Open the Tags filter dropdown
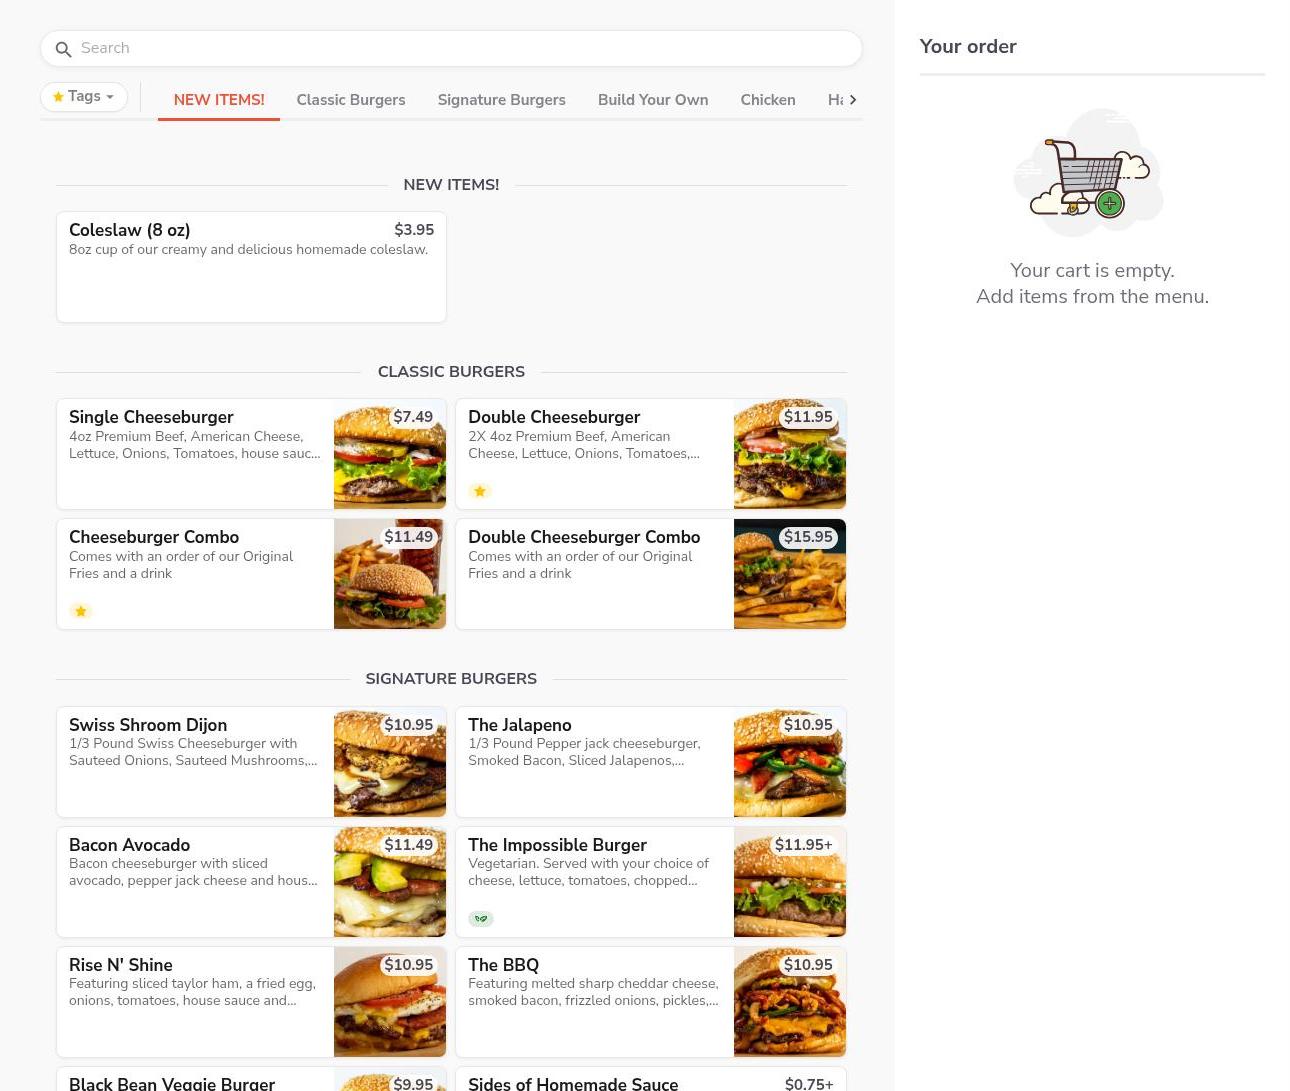The image size is (1290, 1091). tap(84, 97)
